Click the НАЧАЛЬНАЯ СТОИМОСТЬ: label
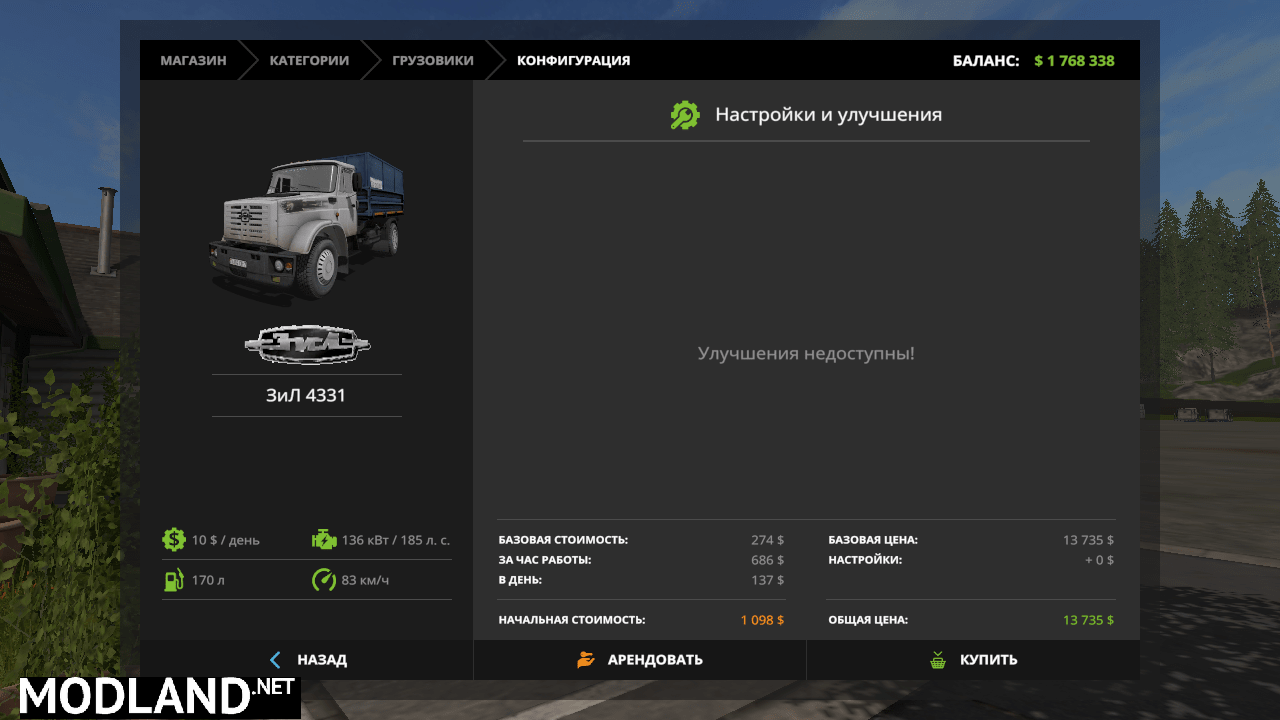This screenshot has width=1280, height=720. (572, 620)
